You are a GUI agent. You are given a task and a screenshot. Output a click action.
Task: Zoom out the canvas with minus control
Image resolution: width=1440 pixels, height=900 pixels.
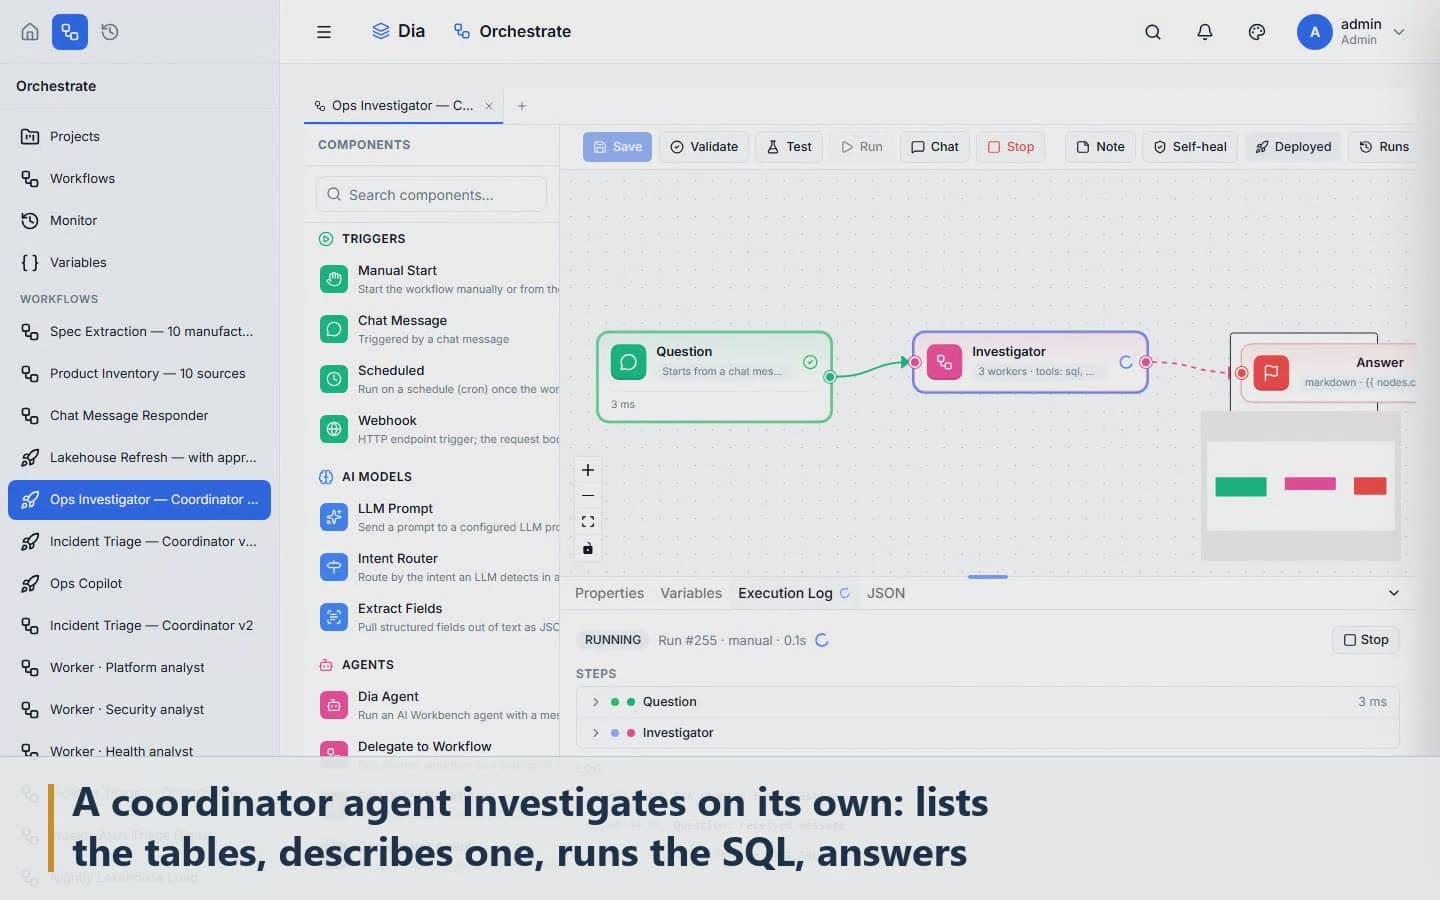click(588, 496)
